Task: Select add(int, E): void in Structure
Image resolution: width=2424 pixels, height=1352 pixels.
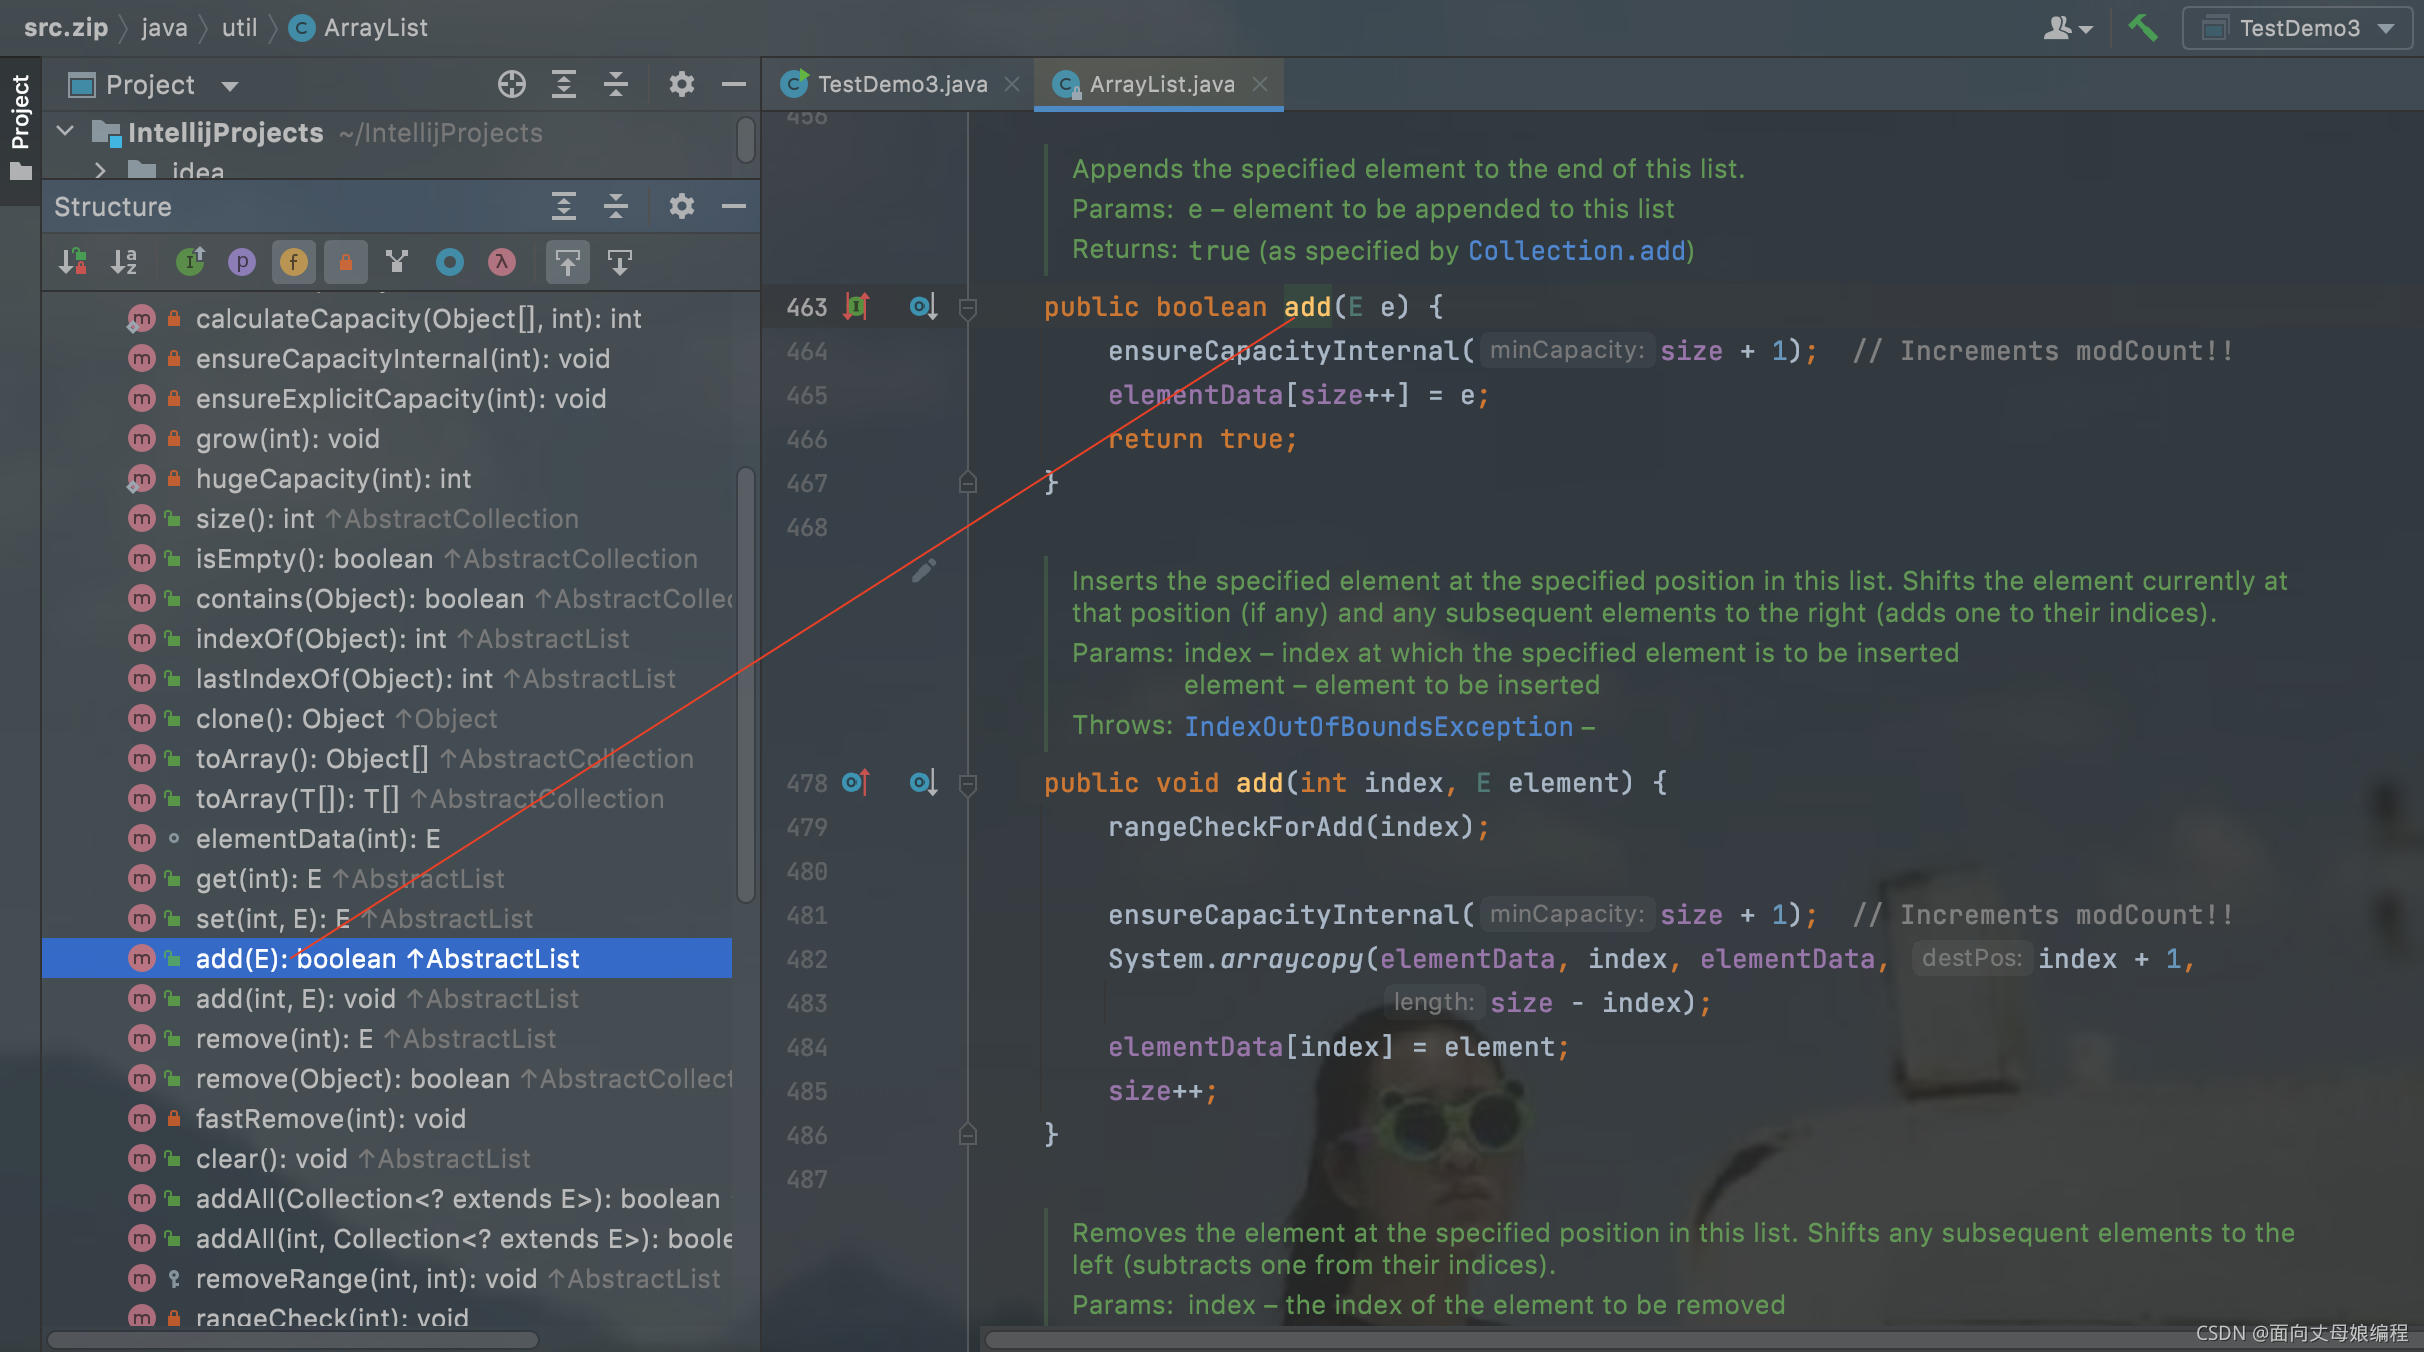Action: 387,998
